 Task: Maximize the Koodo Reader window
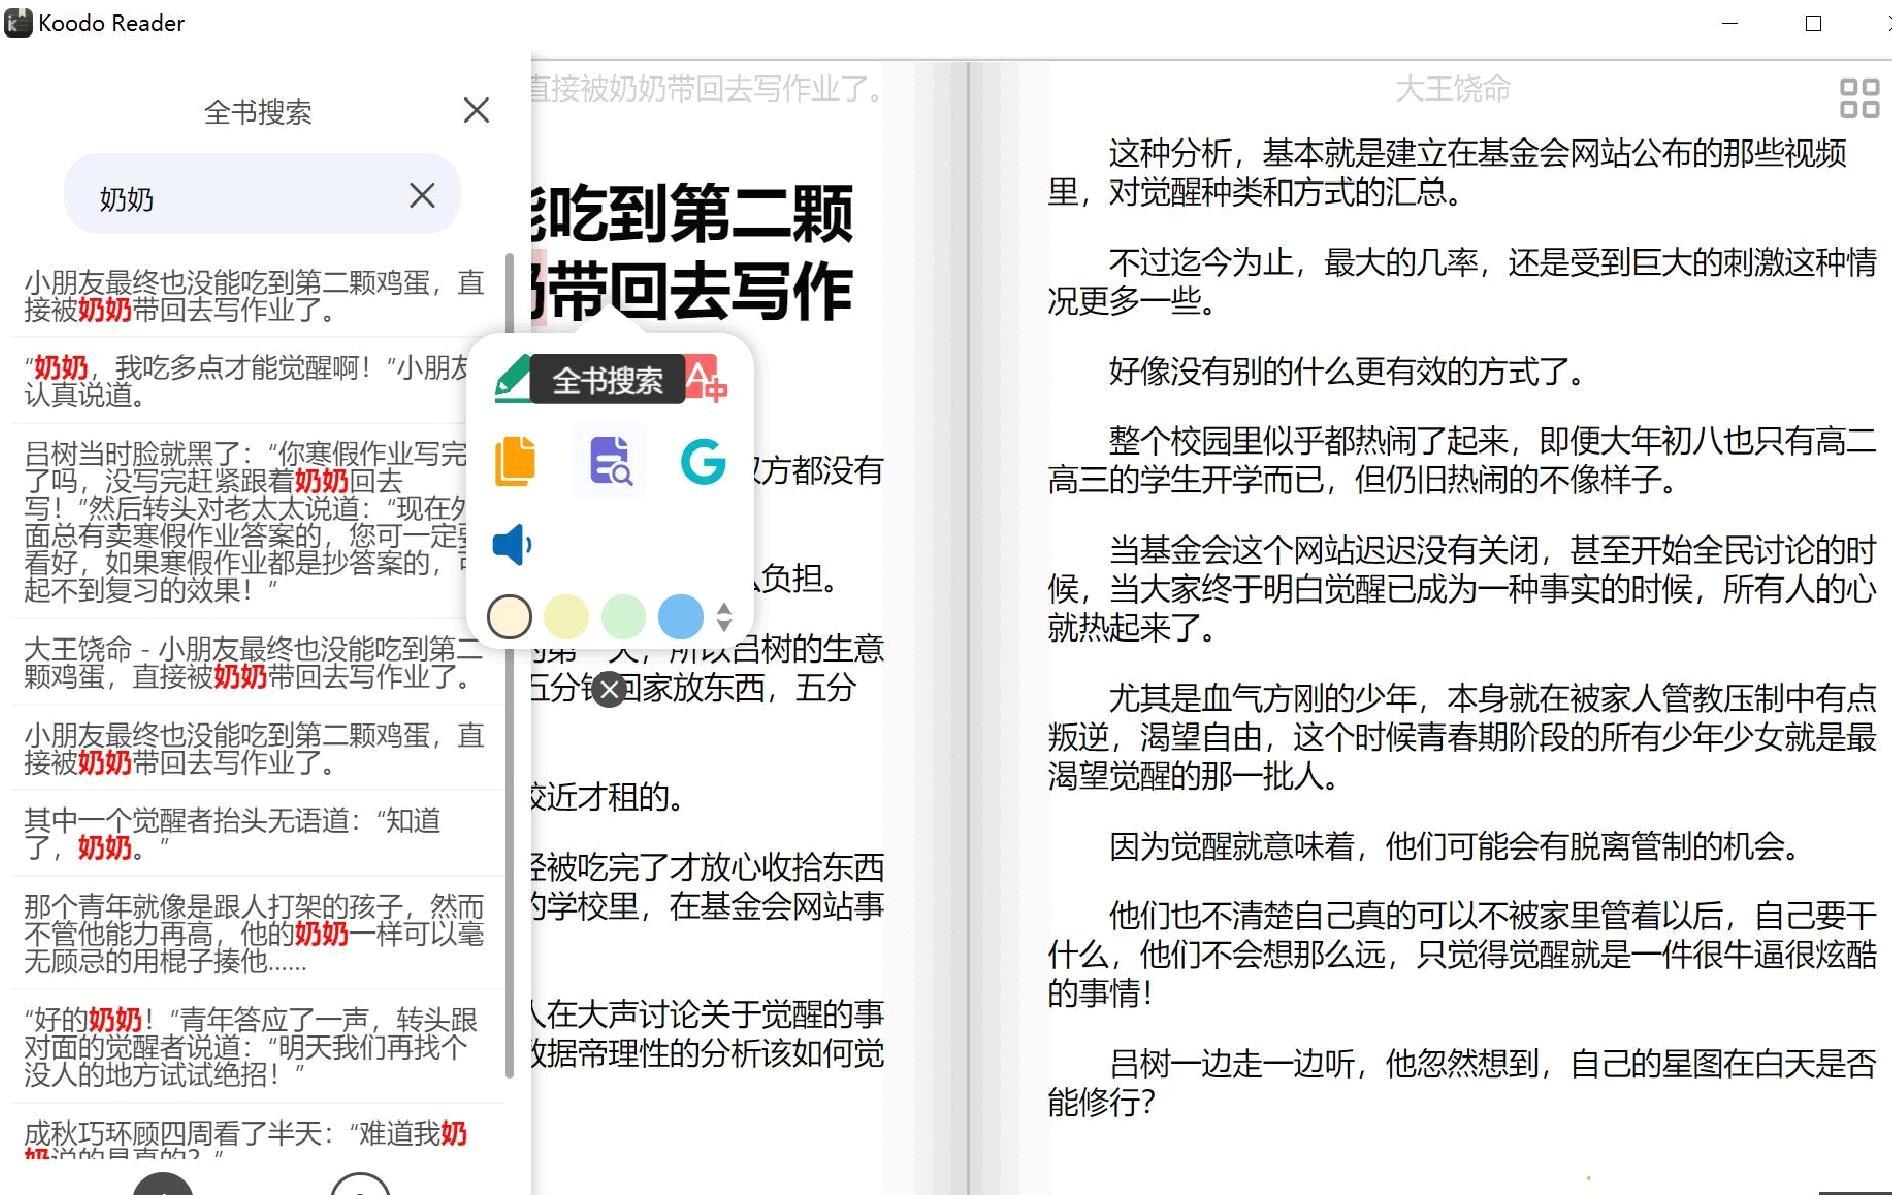click(1813, 23)
